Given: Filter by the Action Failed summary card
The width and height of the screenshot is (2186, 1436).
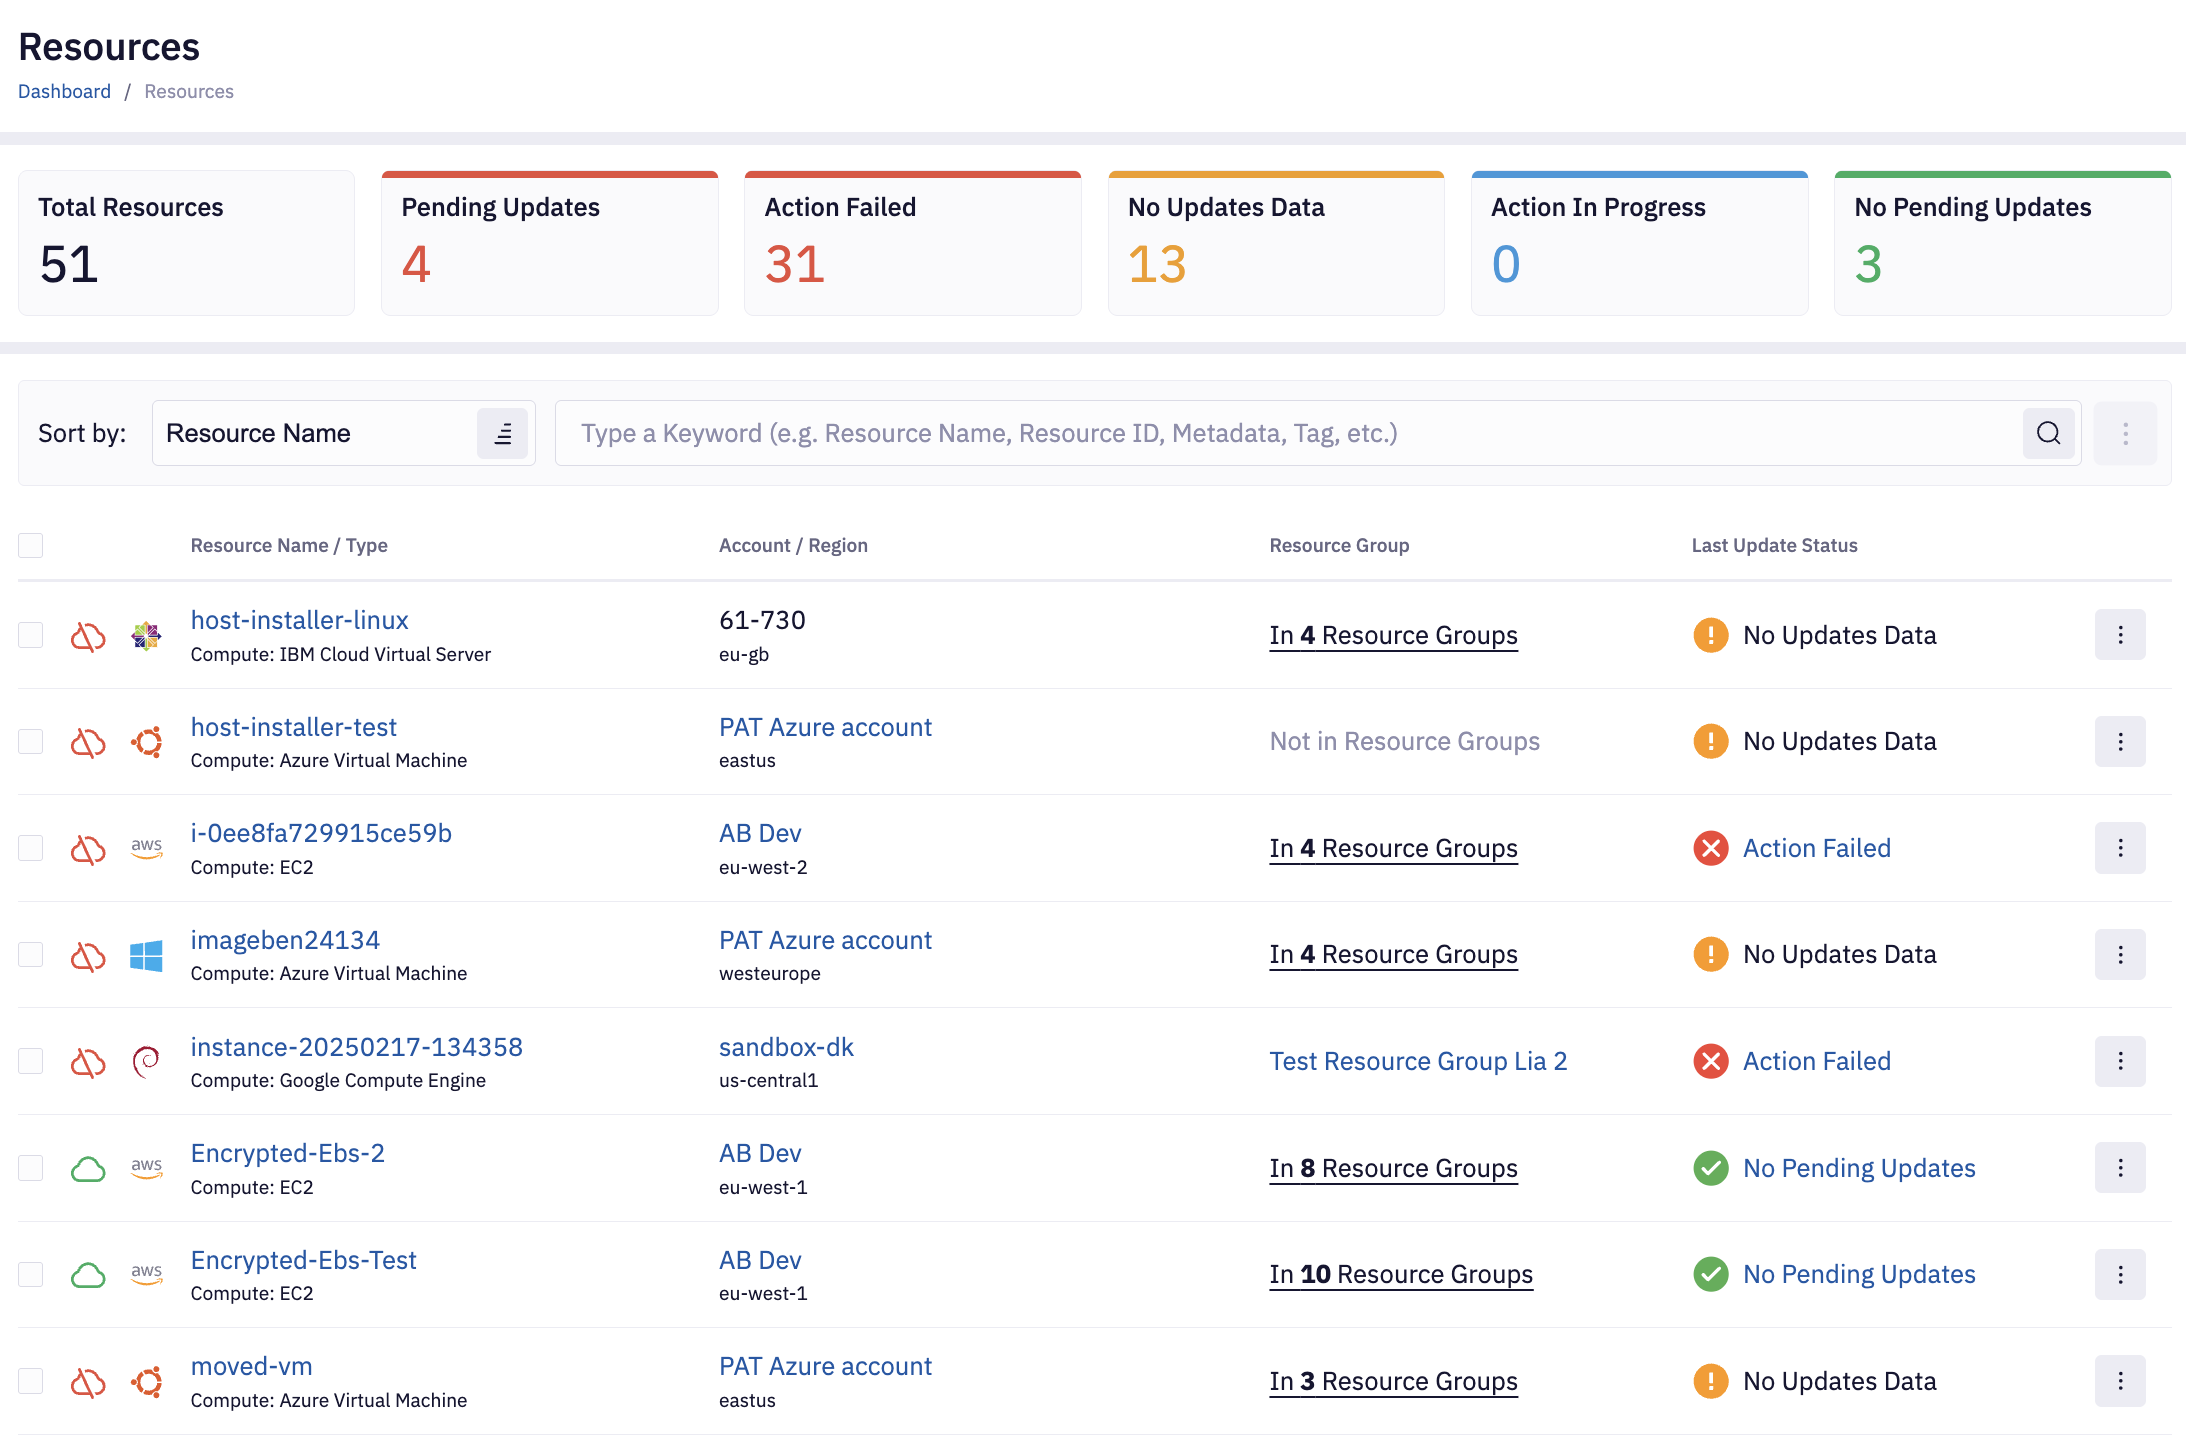Looking at the screenshot, I should (912, 243).
